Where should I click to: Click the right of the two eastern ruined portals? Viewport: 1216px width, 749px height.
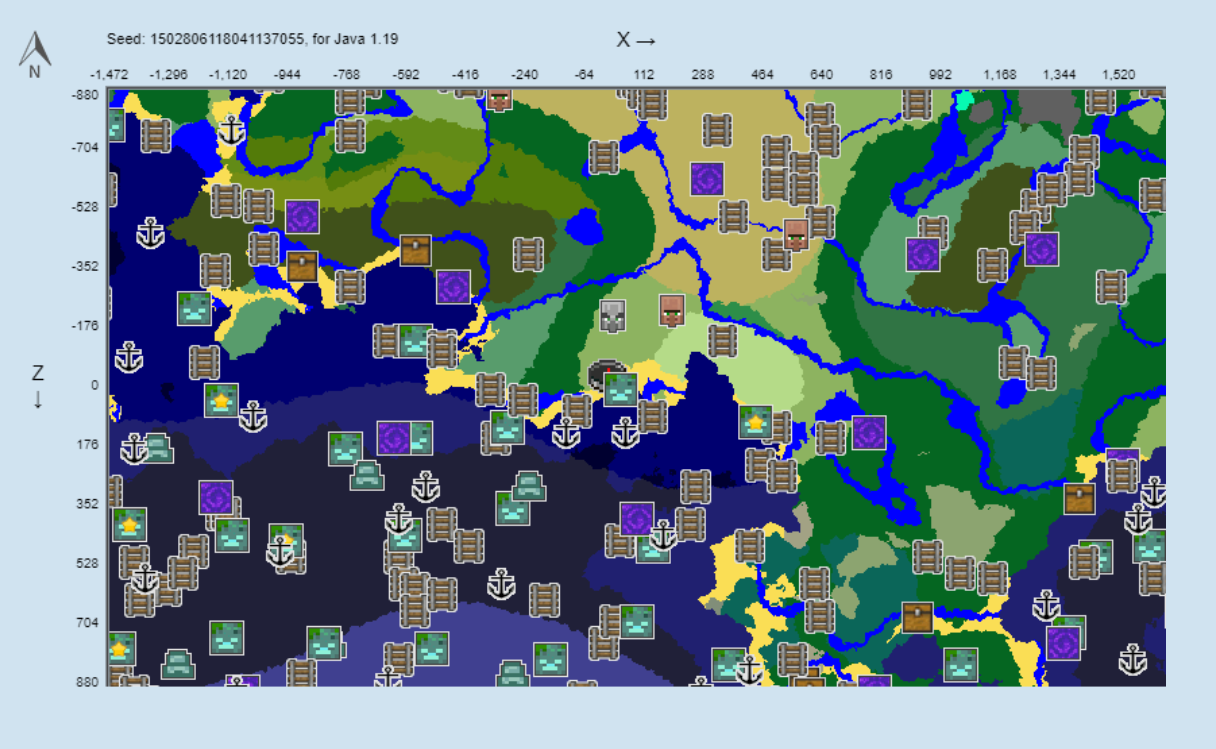(x=1042, y=249)
